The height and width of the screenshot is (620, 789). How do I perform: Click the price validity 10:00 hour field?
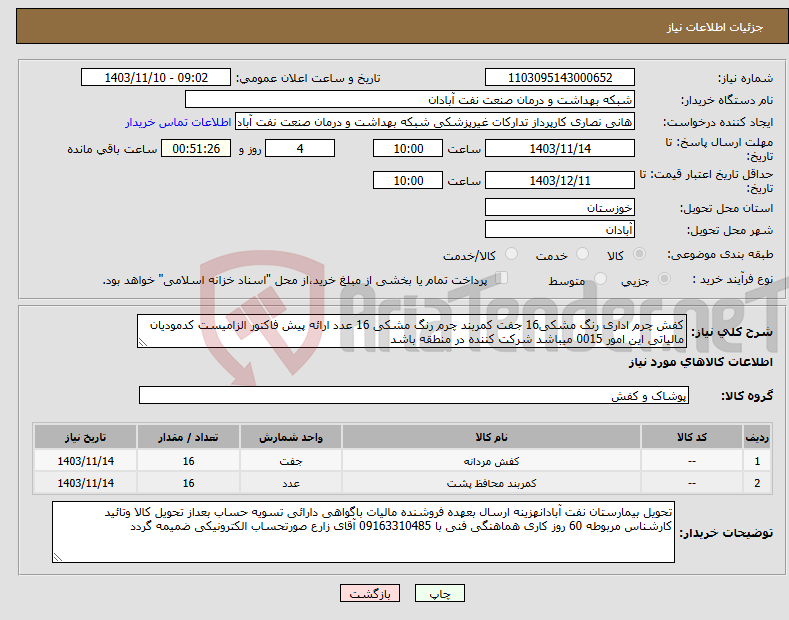point(408,180)
